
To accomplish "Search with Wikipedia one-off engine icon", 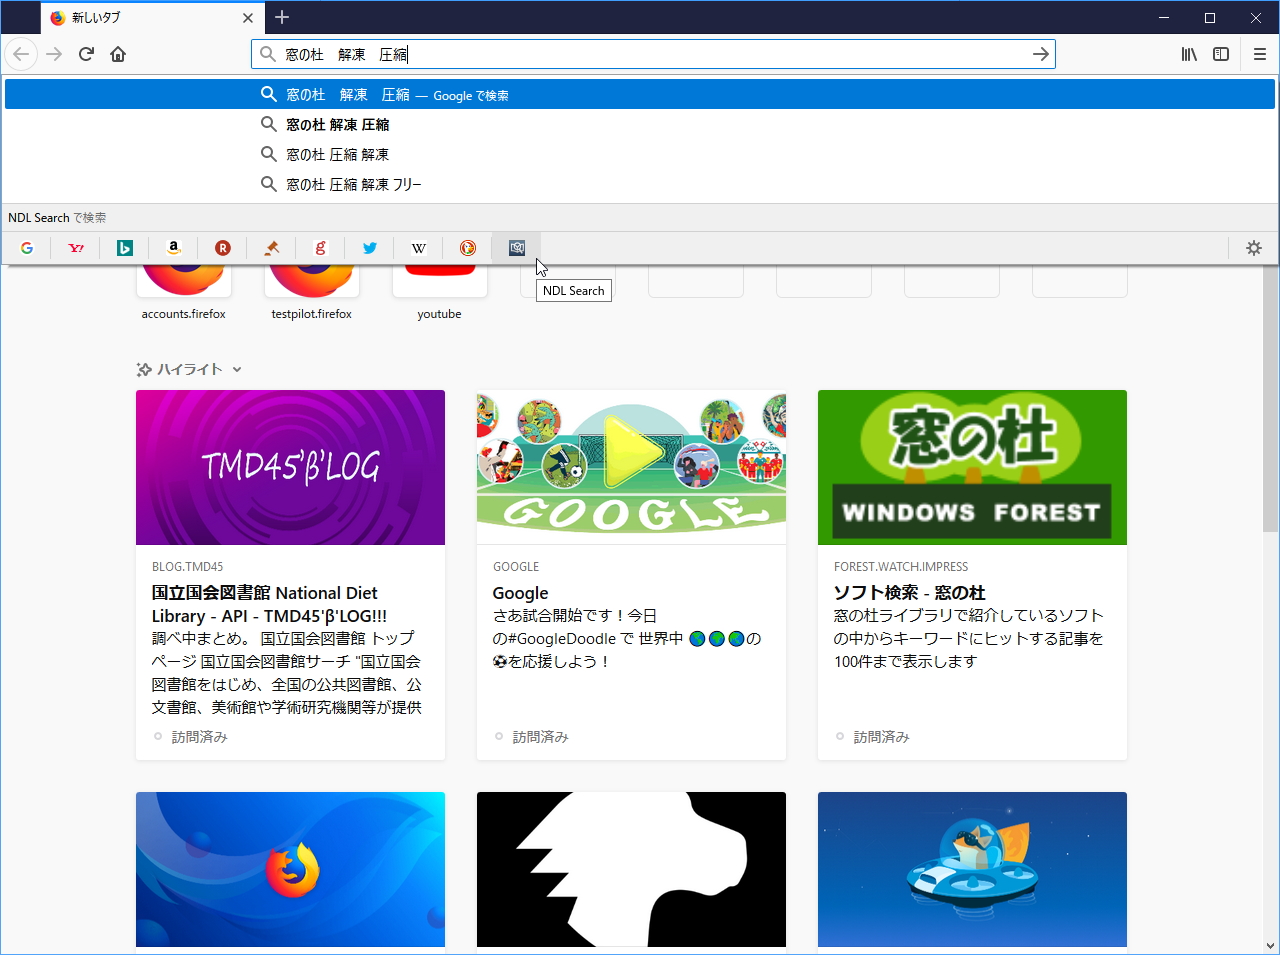I will 419,248.
